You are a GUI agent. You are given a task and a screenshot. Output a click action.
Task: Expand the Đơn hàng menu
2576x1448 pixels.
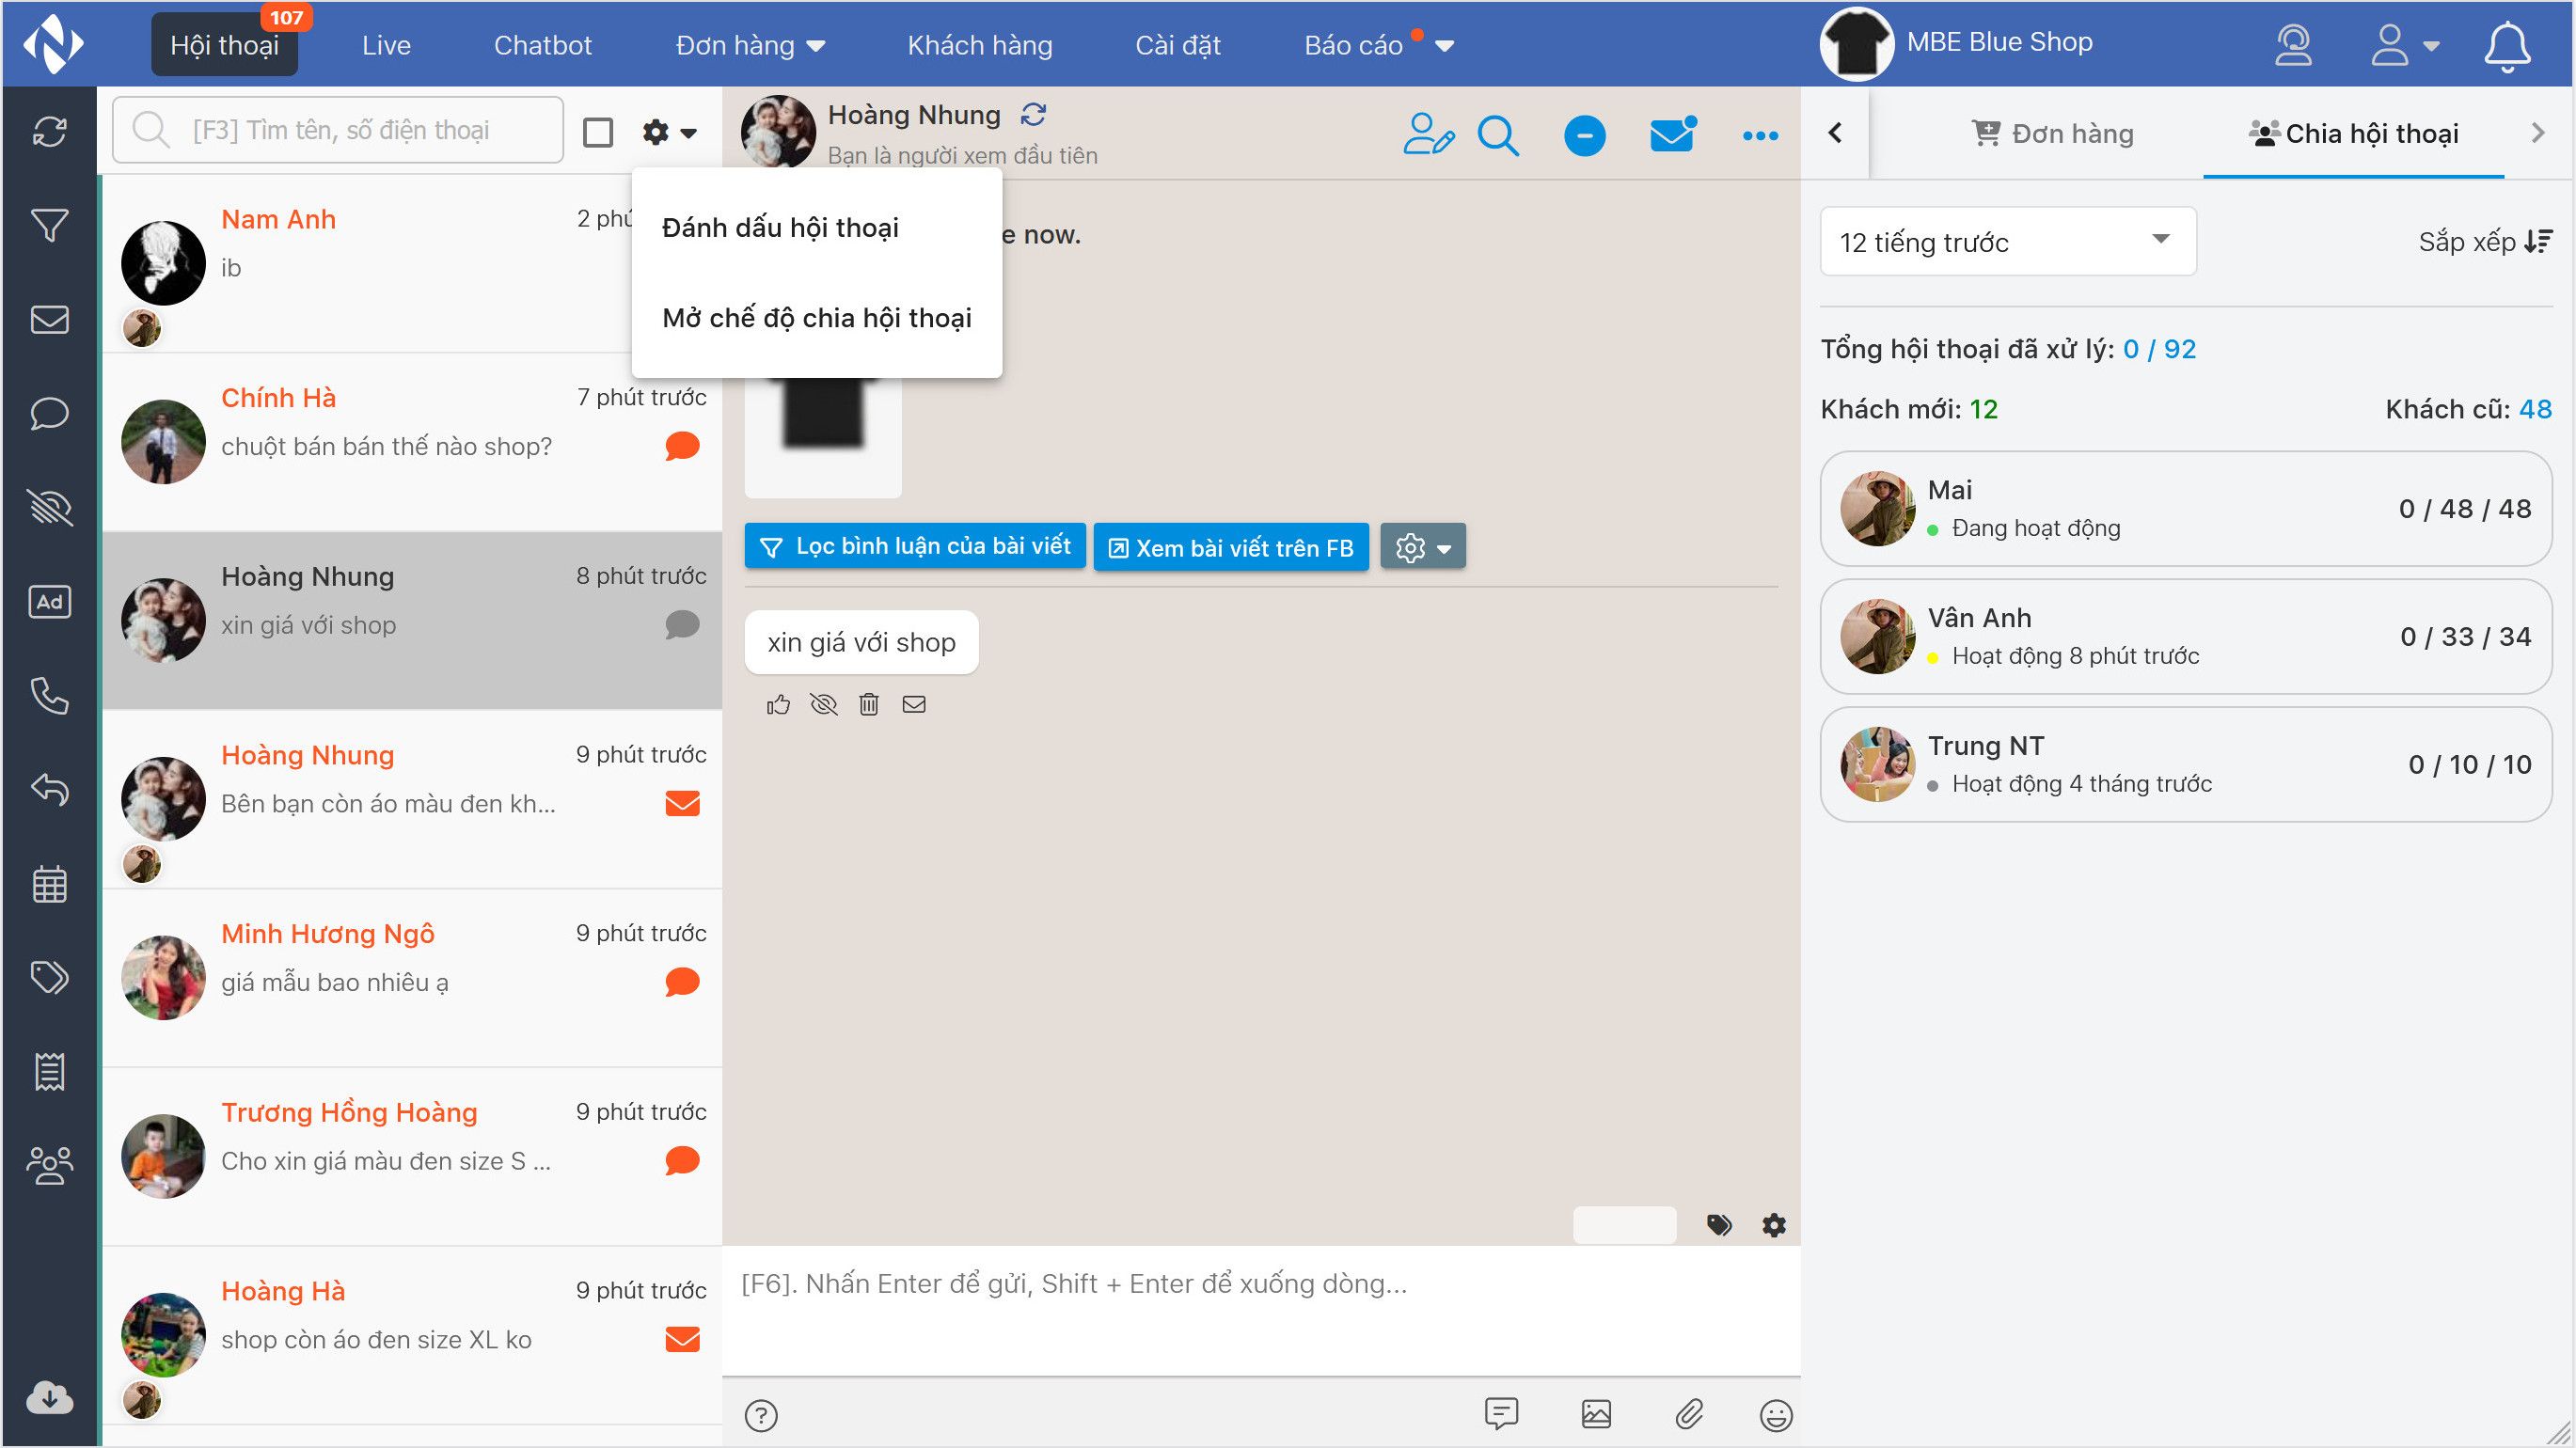750,45
